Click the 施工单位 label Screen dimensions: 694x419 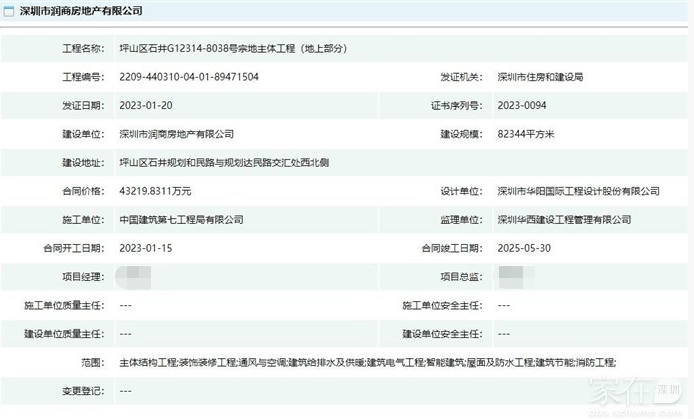(x=83, y=219)
